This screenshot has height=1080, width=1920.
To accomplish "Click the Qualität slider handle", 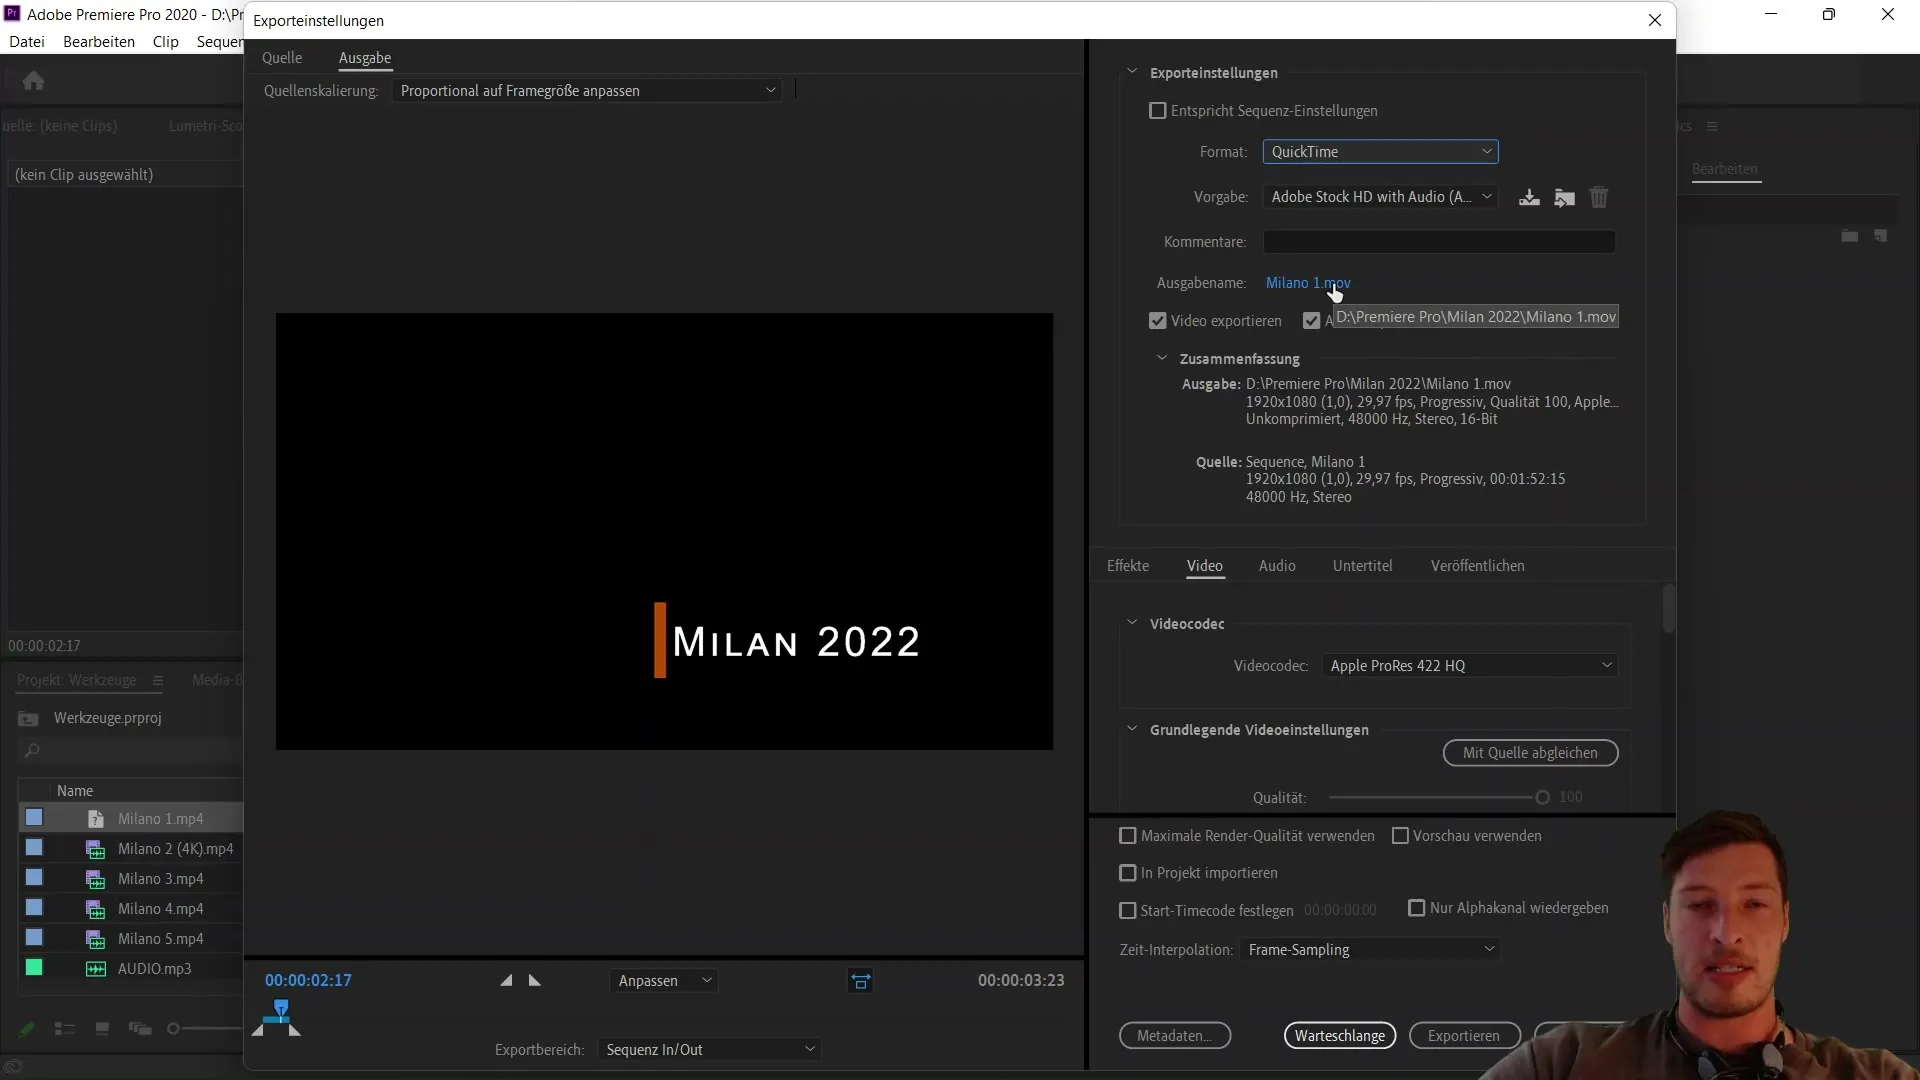I will pyautogui.click(x=1542, y=797).
